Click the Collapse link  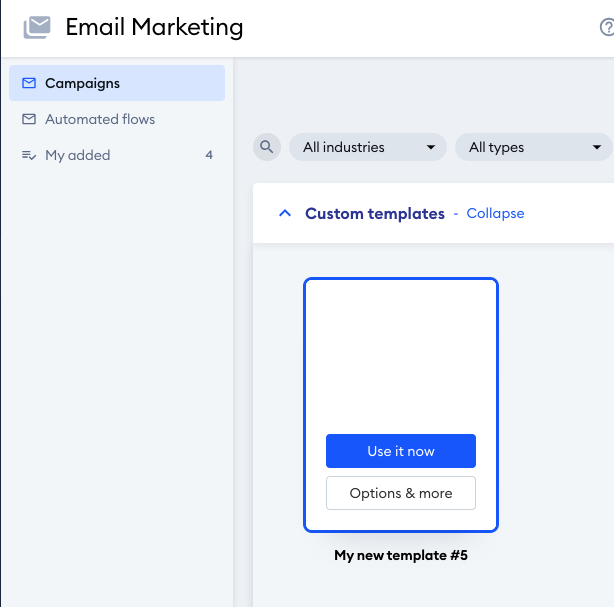[495, 213]
